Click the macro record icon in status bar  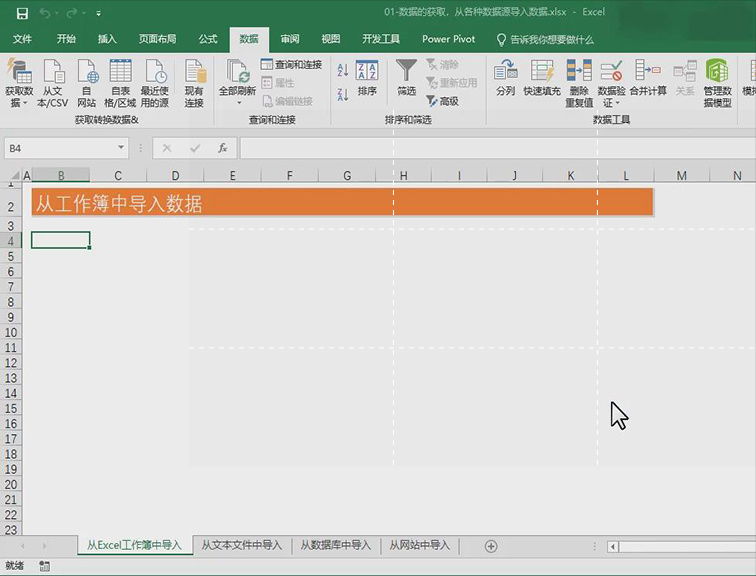45,565
